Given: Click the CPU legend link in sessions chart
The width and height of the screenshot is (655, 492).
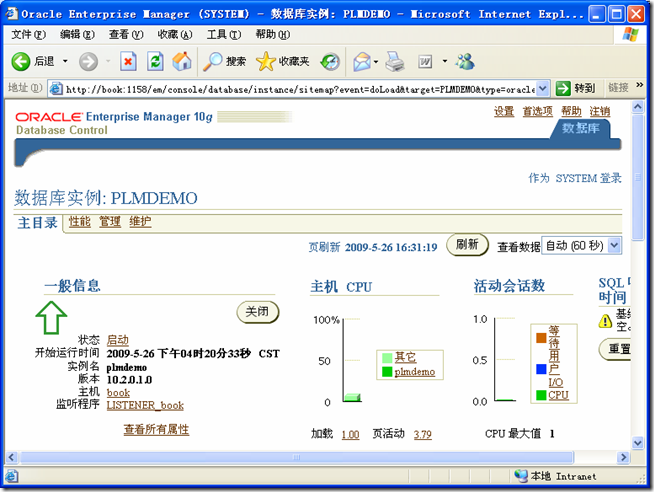Looking at the screenshot, I should coord(558,395).
